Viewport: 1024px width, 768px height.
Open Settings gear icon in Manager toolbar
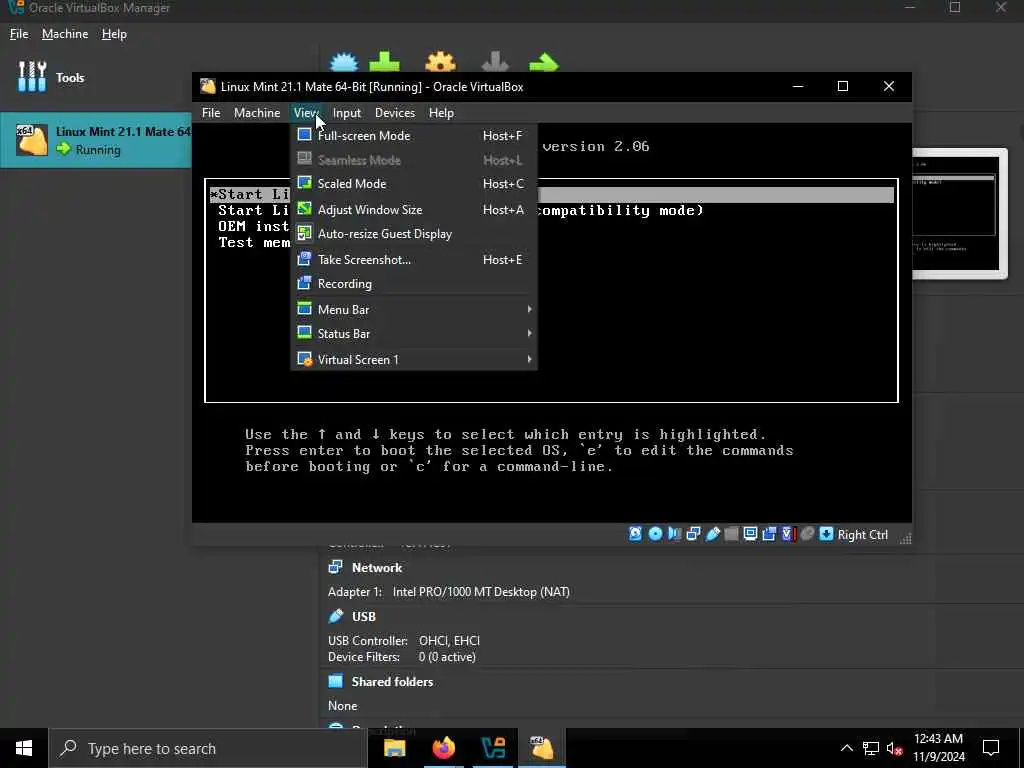pyautogui.click(x=440, y=63)
